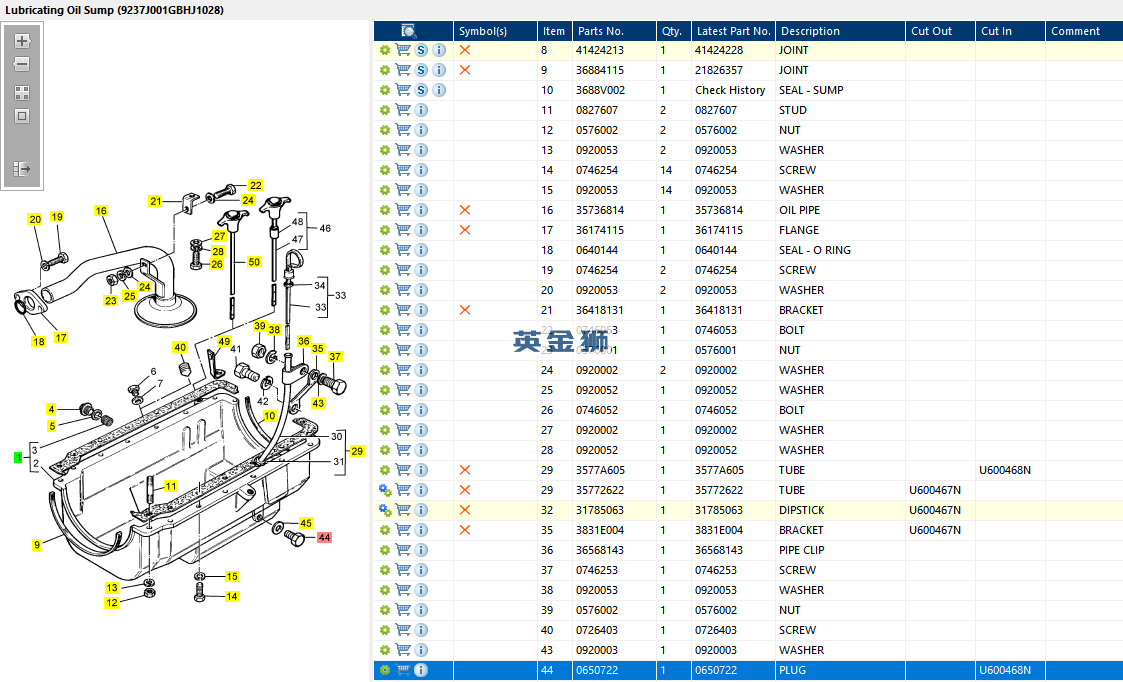Viewport: 1123px width, 682px height.
Task: Click the Latest Part No. column header
Action: pos(733,31)
